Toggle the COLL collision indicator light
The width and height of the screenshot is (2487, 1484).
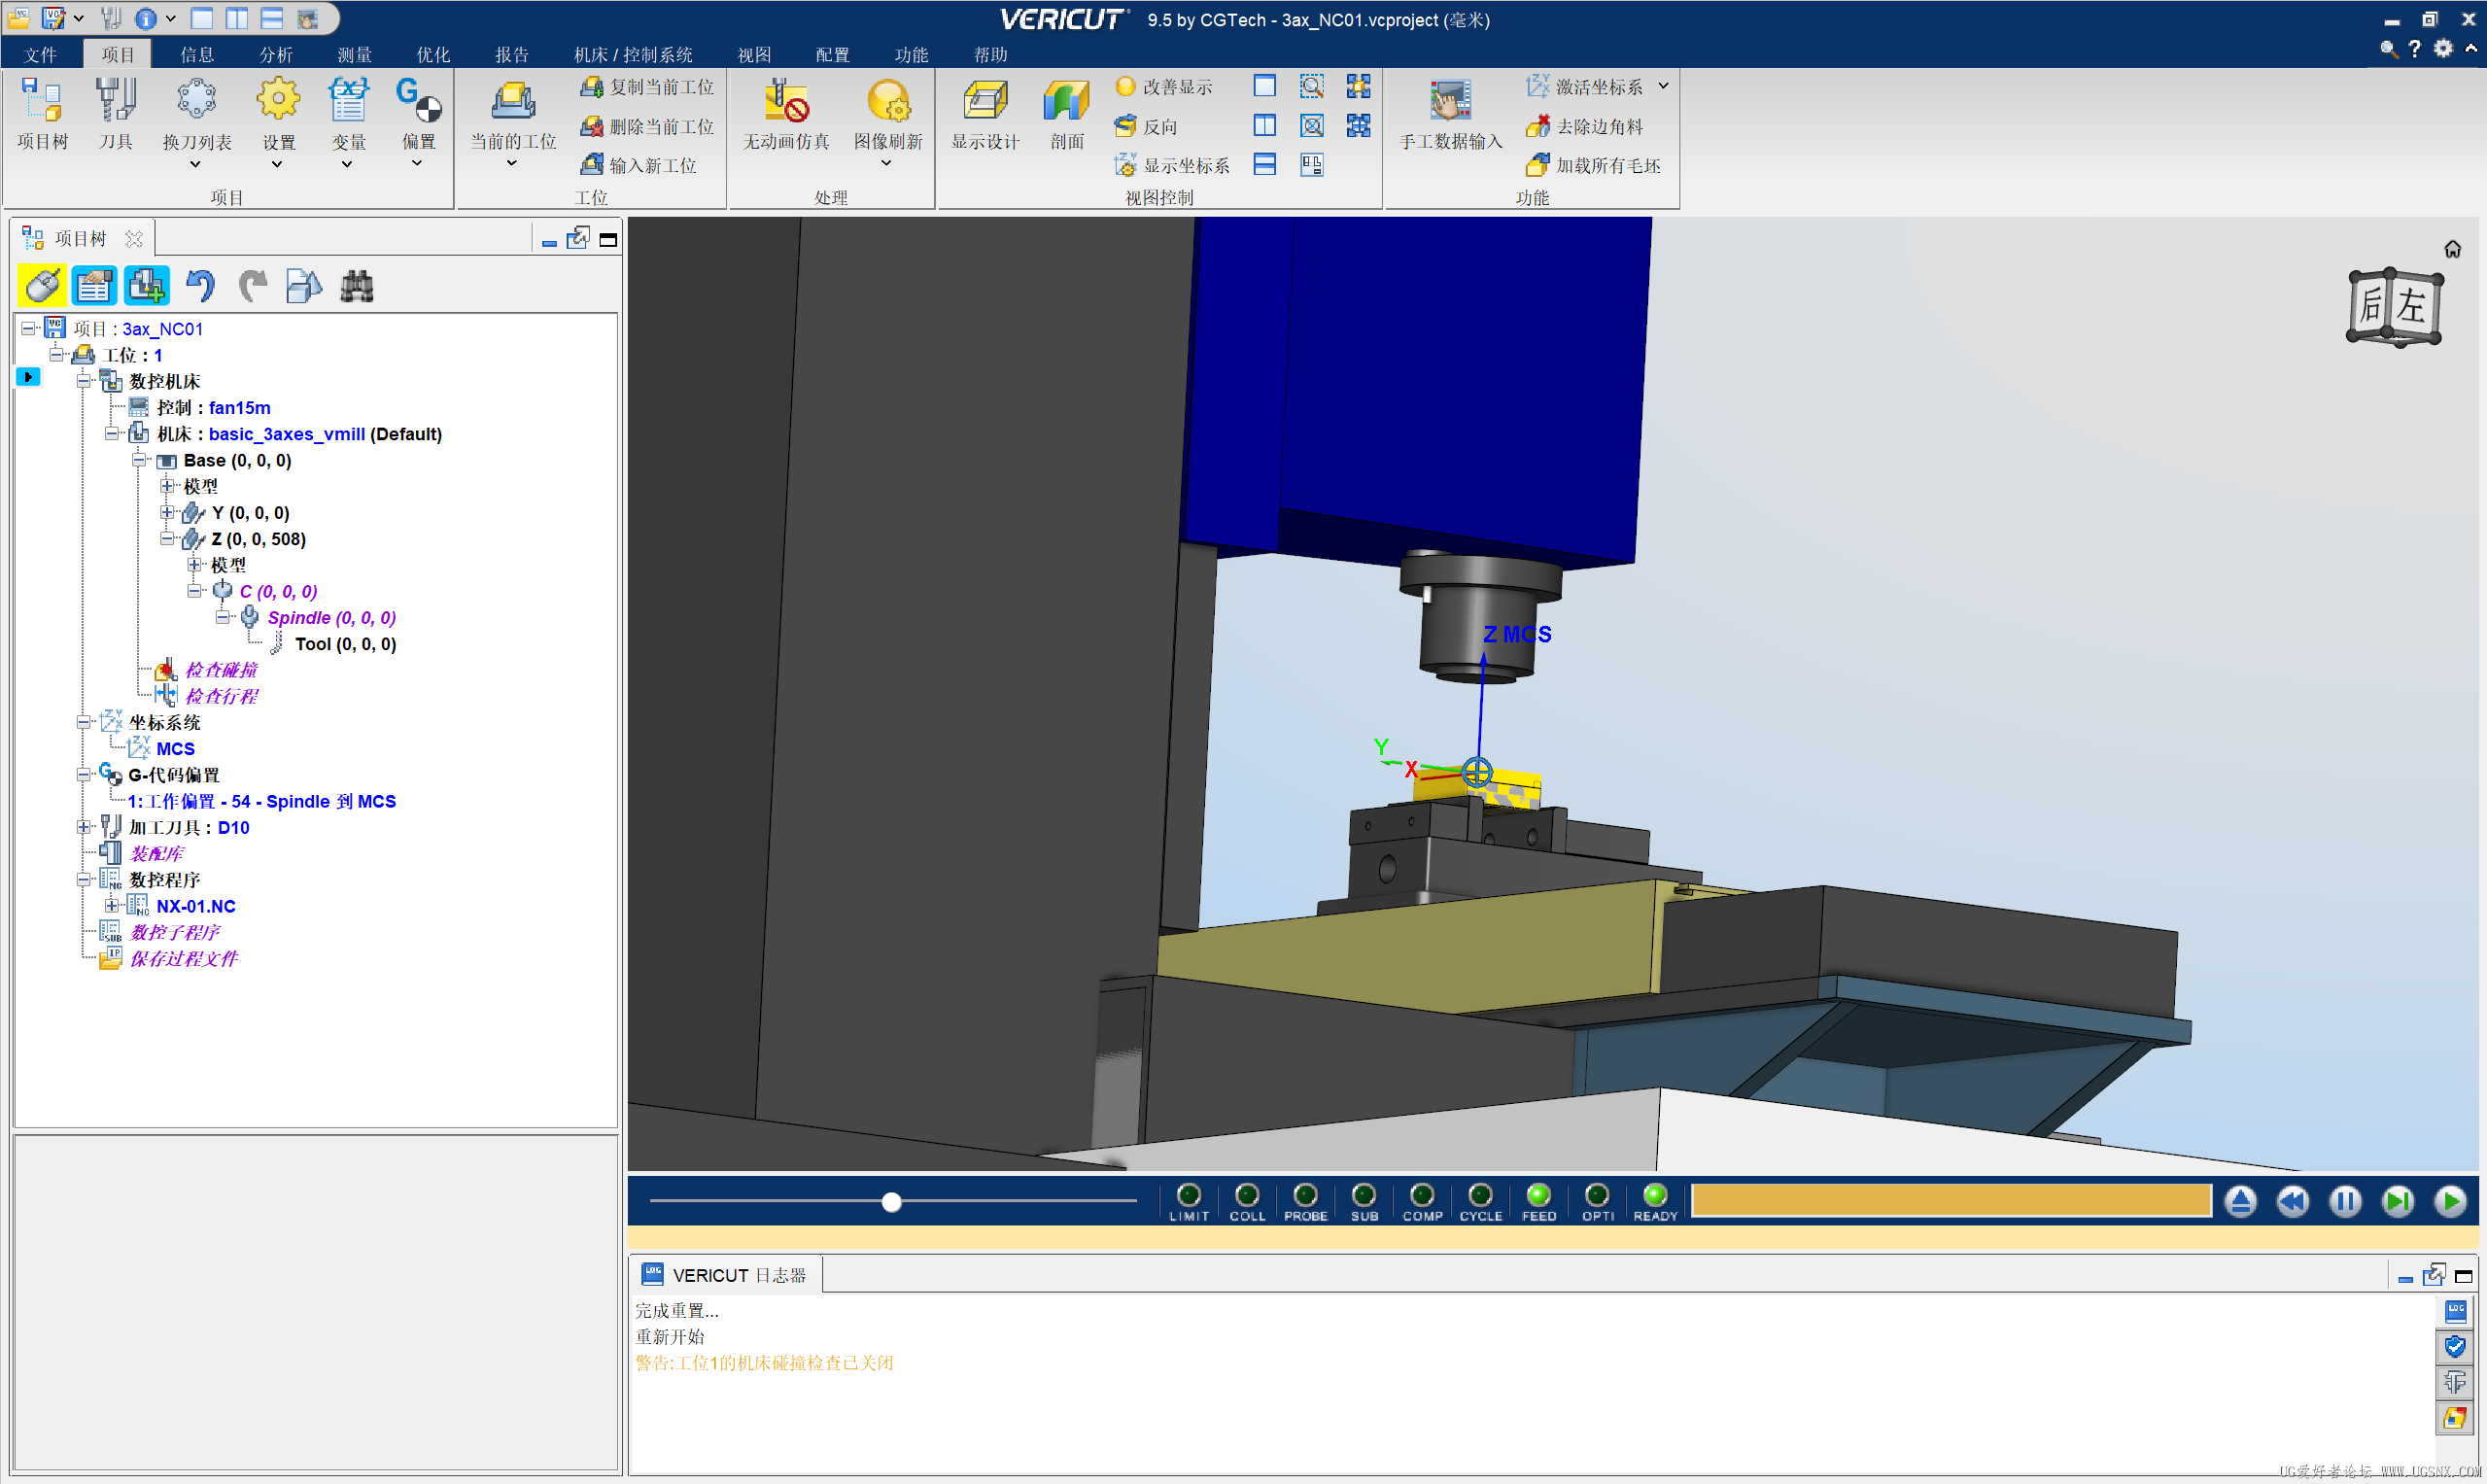tap(1246, 1195)
